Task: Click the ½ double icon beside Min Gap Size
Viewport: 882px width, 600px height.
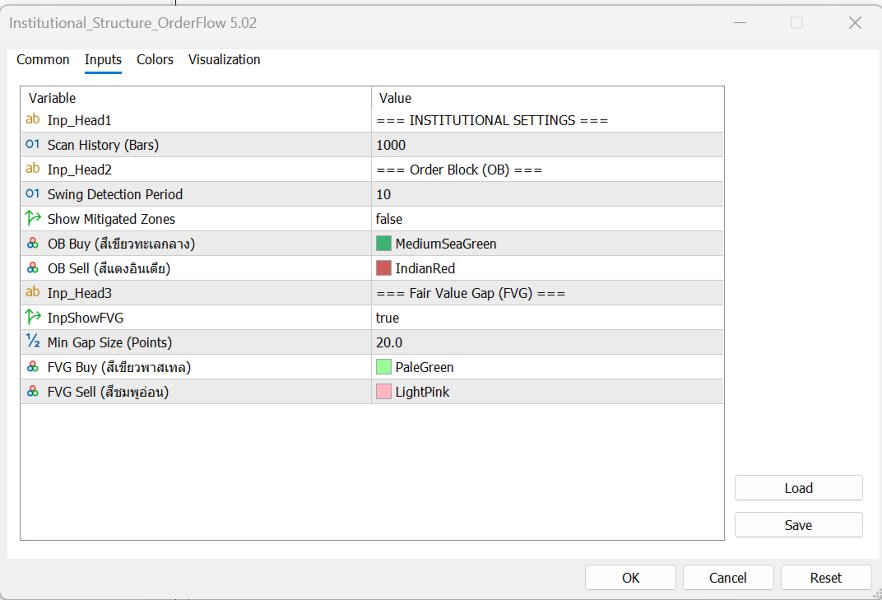Action: (33, 341)
